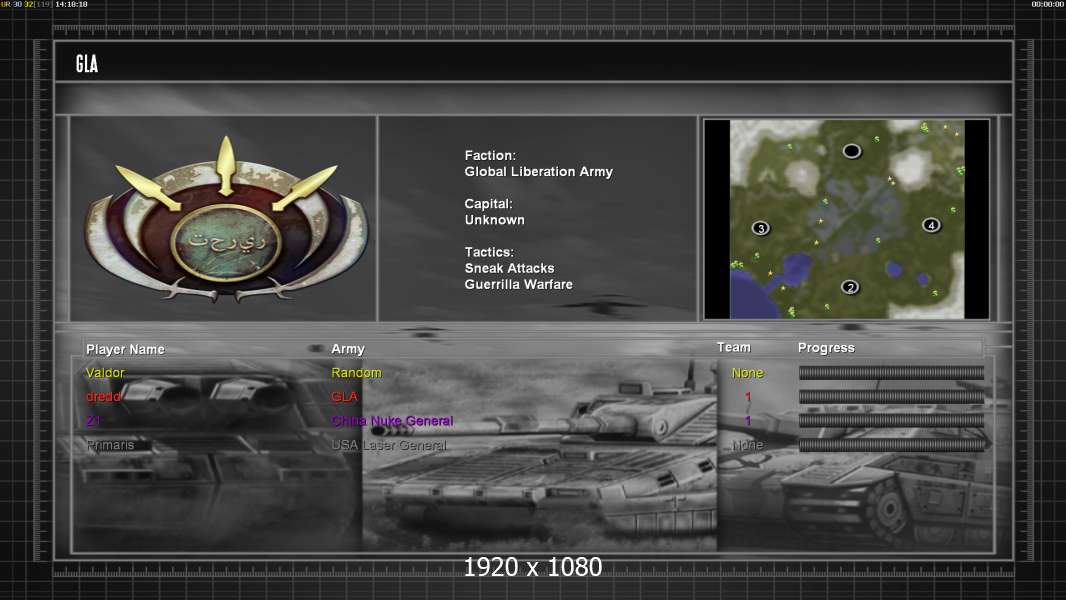
Task: Click dredd's team number 1
Action: pos(748,397)
